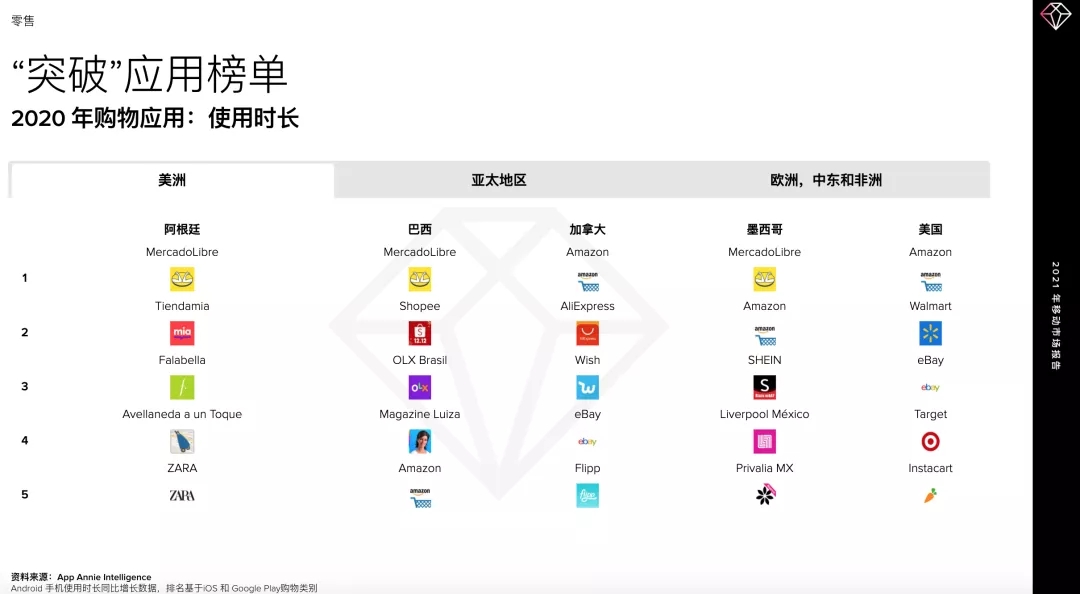Click Tiendamia app icon
The width and height of the screenshot is (1080, 594).
click(x=182, y=334)
